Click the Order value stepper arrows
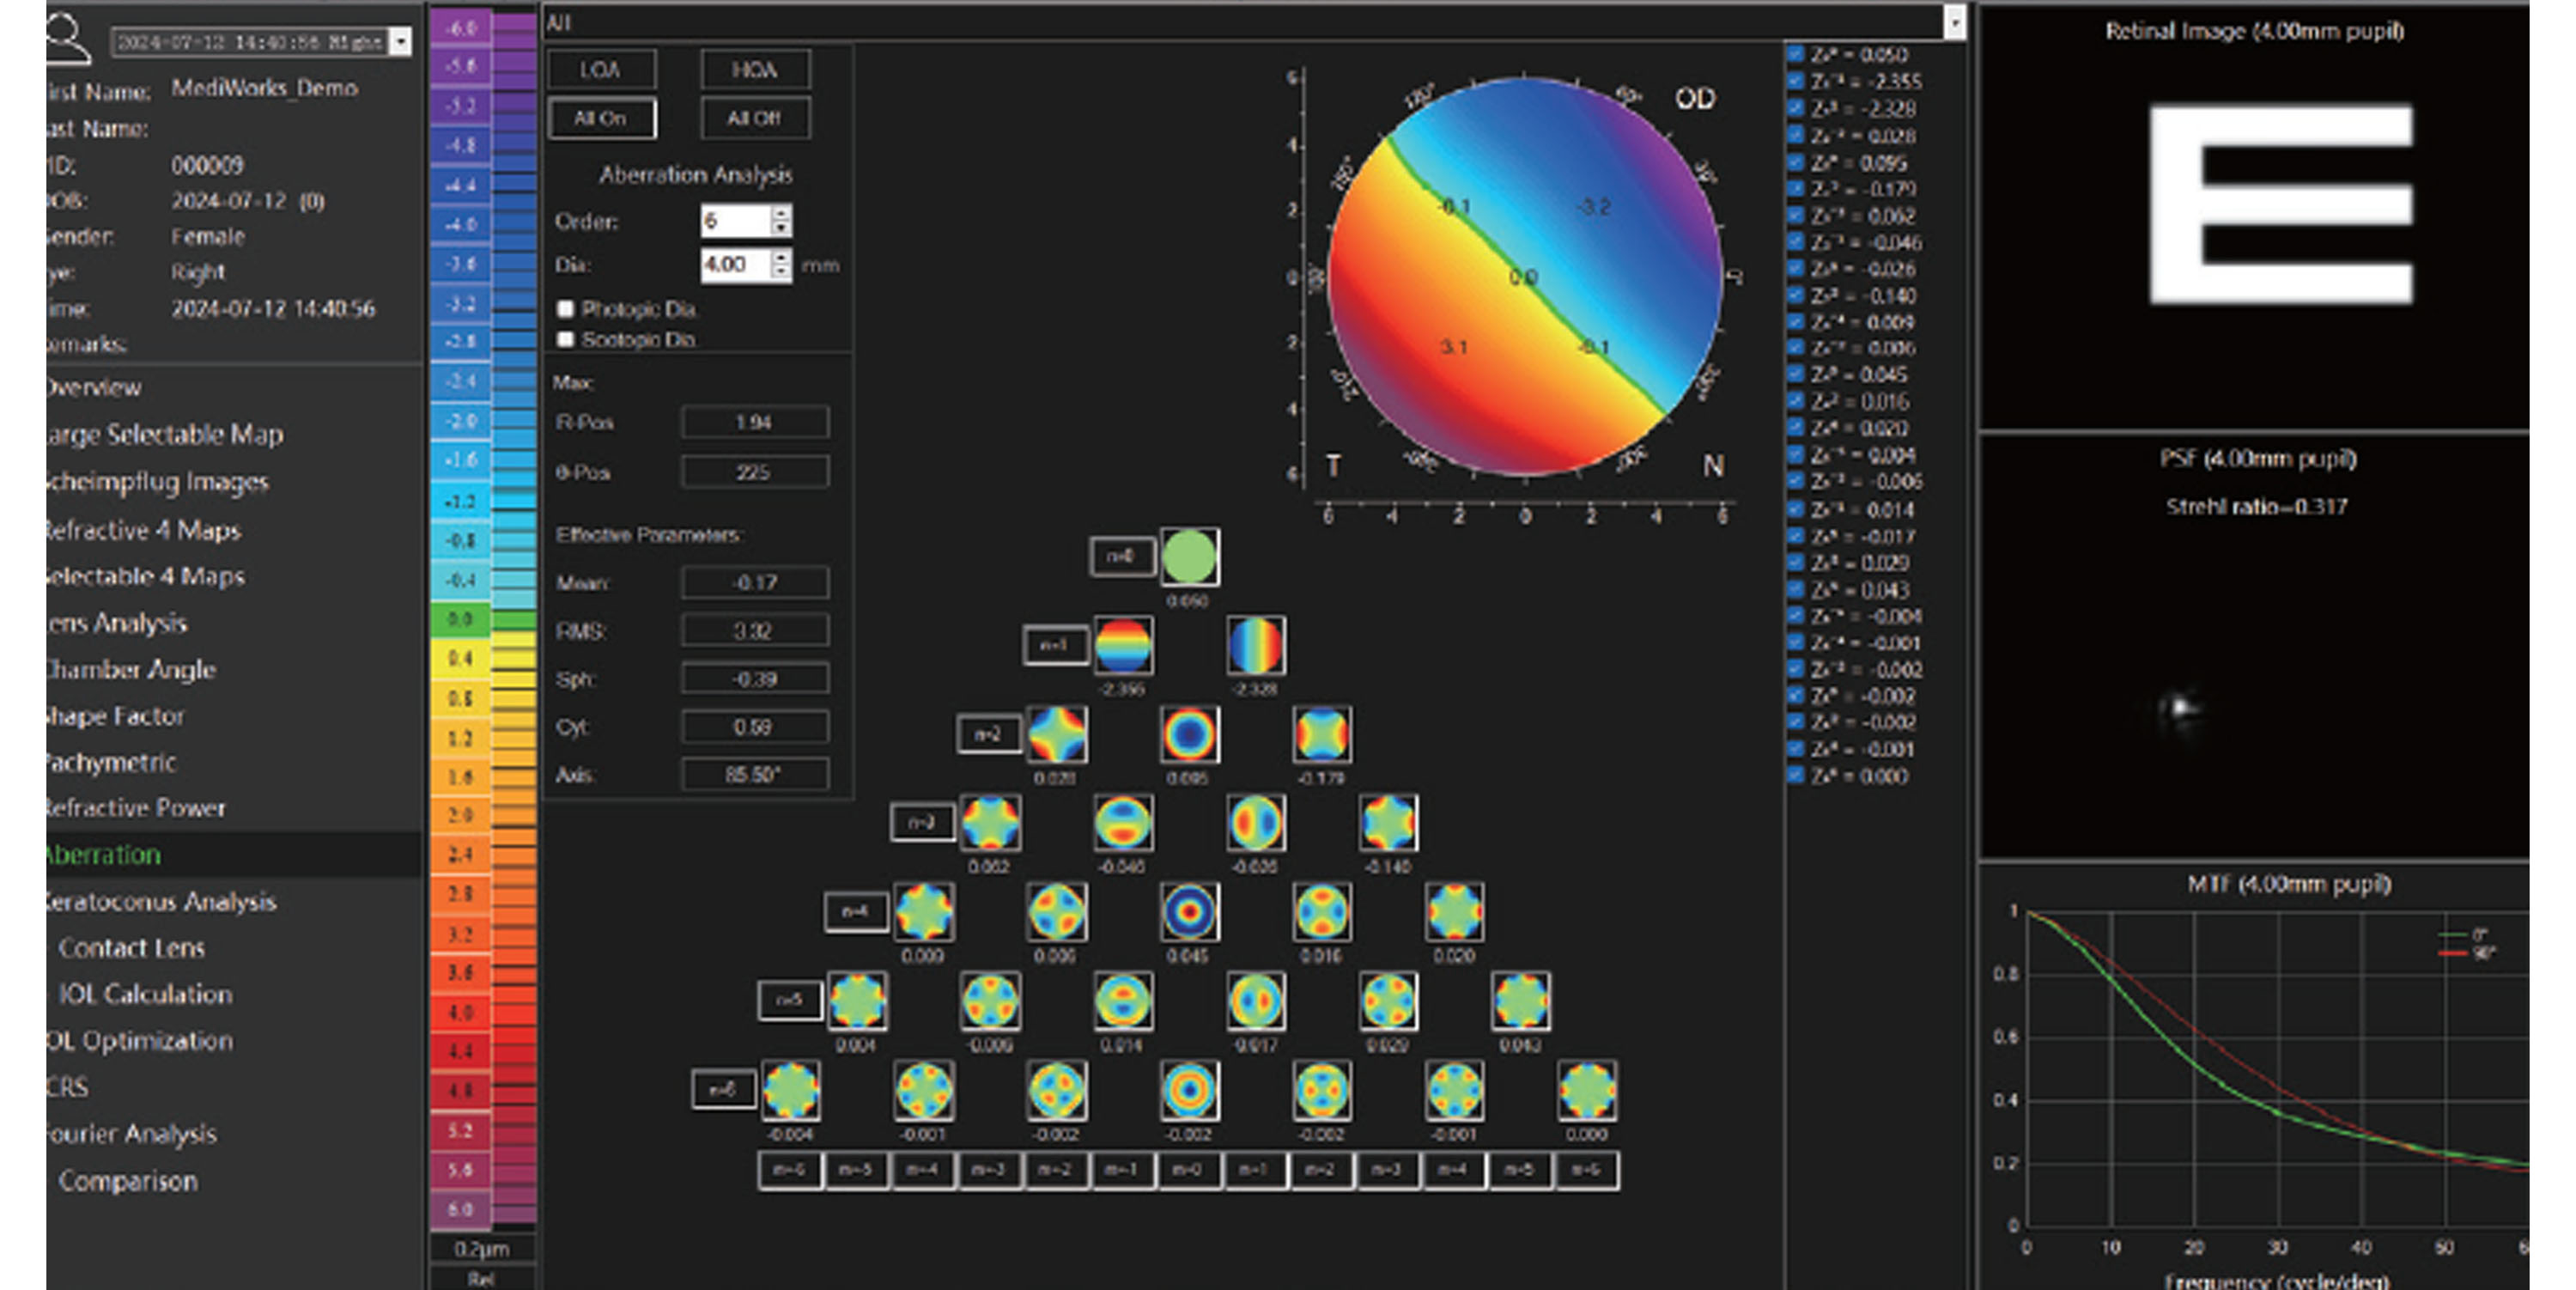This screenshot has height=1290, width=2576. point(781,221)
